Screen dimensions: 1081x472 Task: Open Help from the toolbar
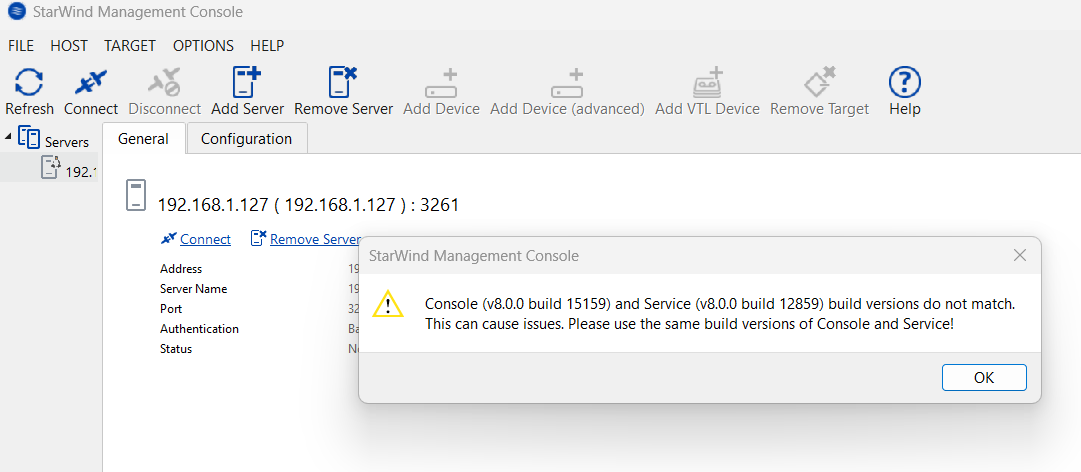click(905, 83)
